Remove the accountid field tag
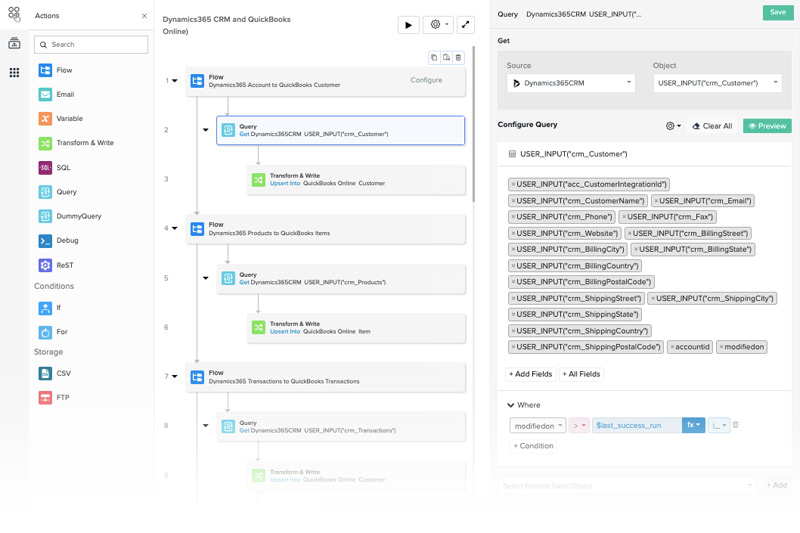800x533 pixels. pyautogui.click(x=674, y=347)
